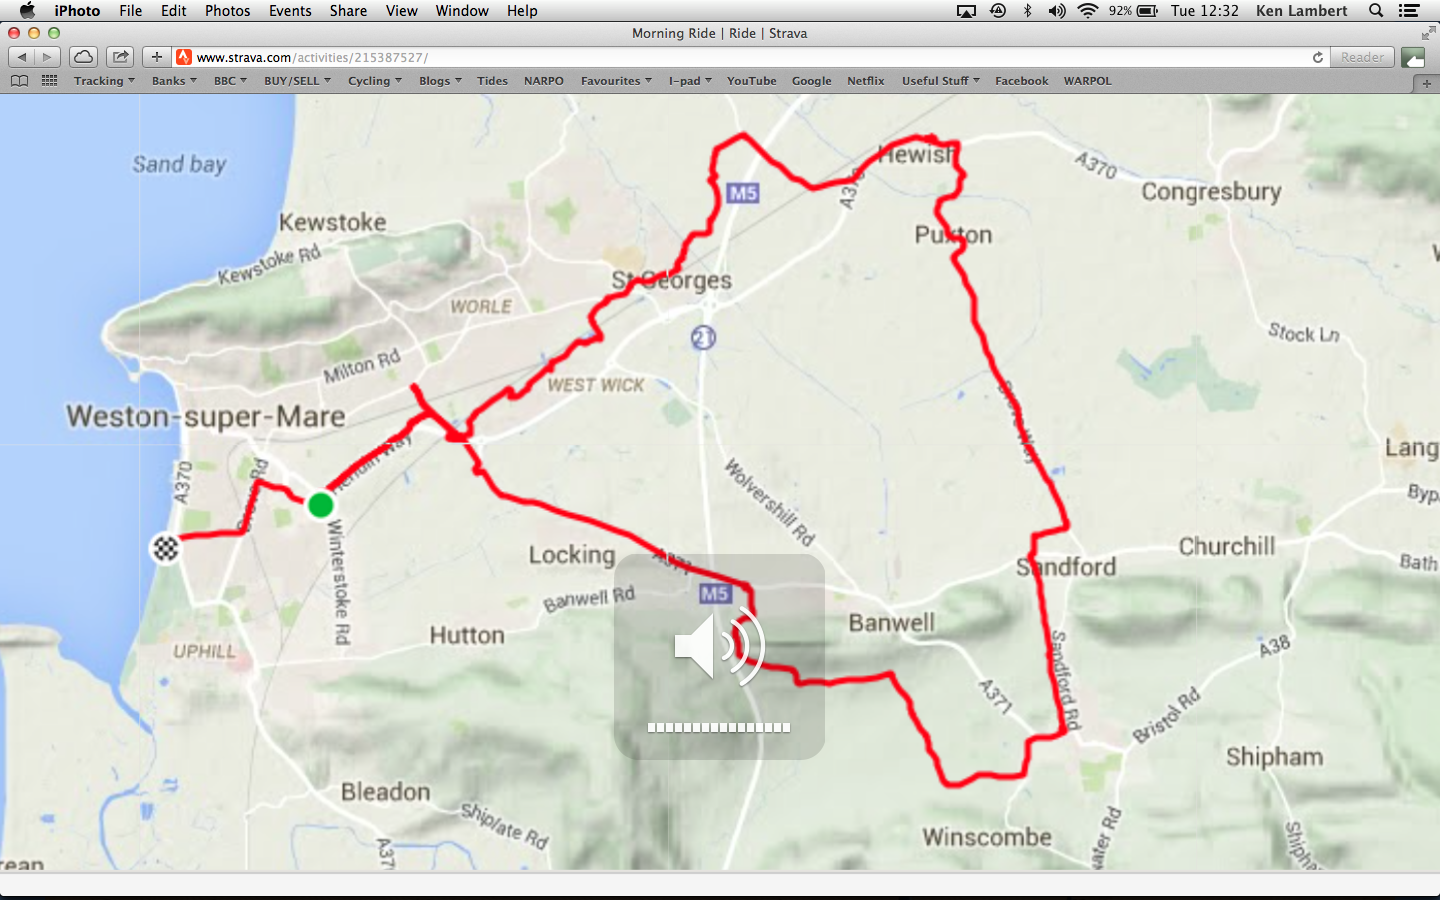Add a bookmark with plus button
Image resolution: width=1440 pixels, height=900 pixels.
point(157,57)
